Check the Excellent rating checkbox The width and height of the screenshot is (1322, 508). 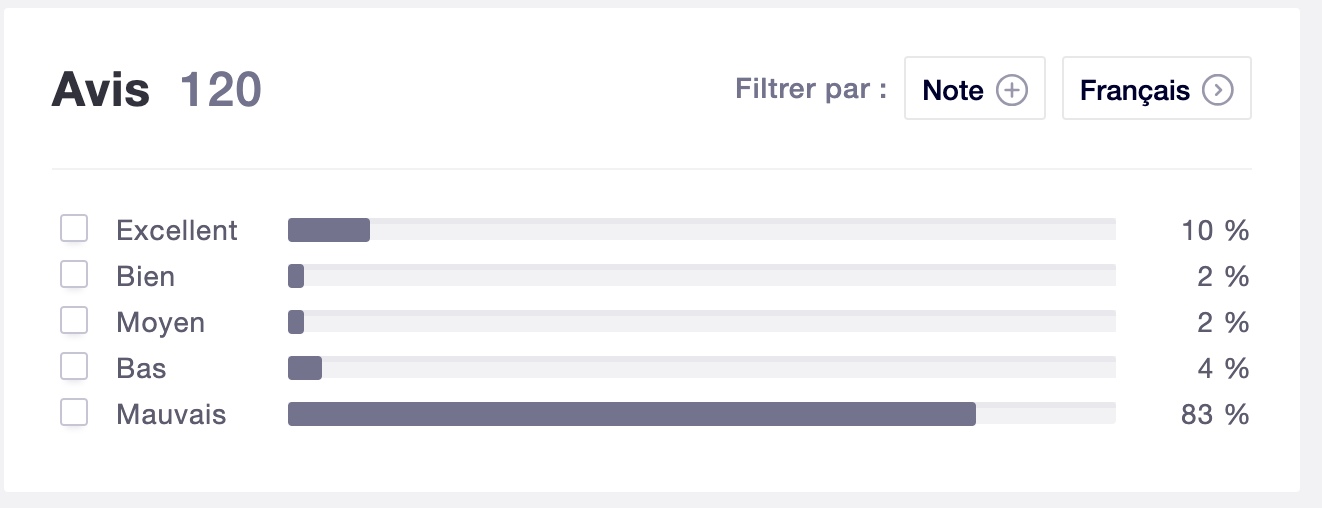point(74,229)
